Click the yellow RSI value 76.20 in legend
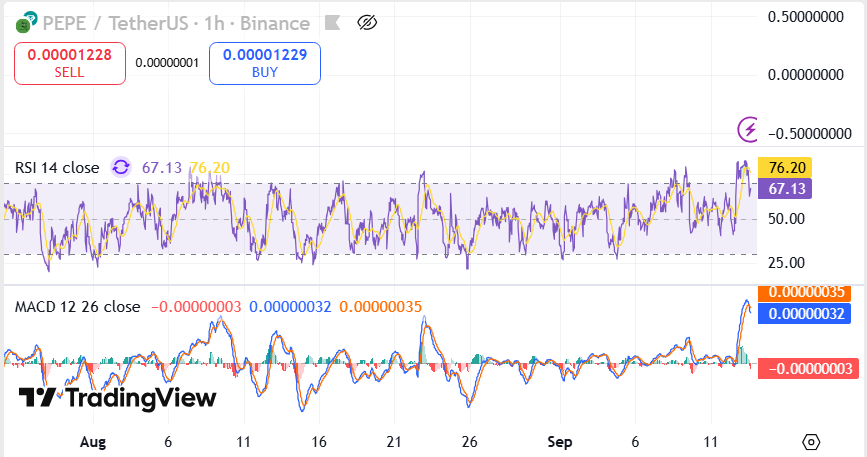Screen dimensions: 867x457 (210, 167)
